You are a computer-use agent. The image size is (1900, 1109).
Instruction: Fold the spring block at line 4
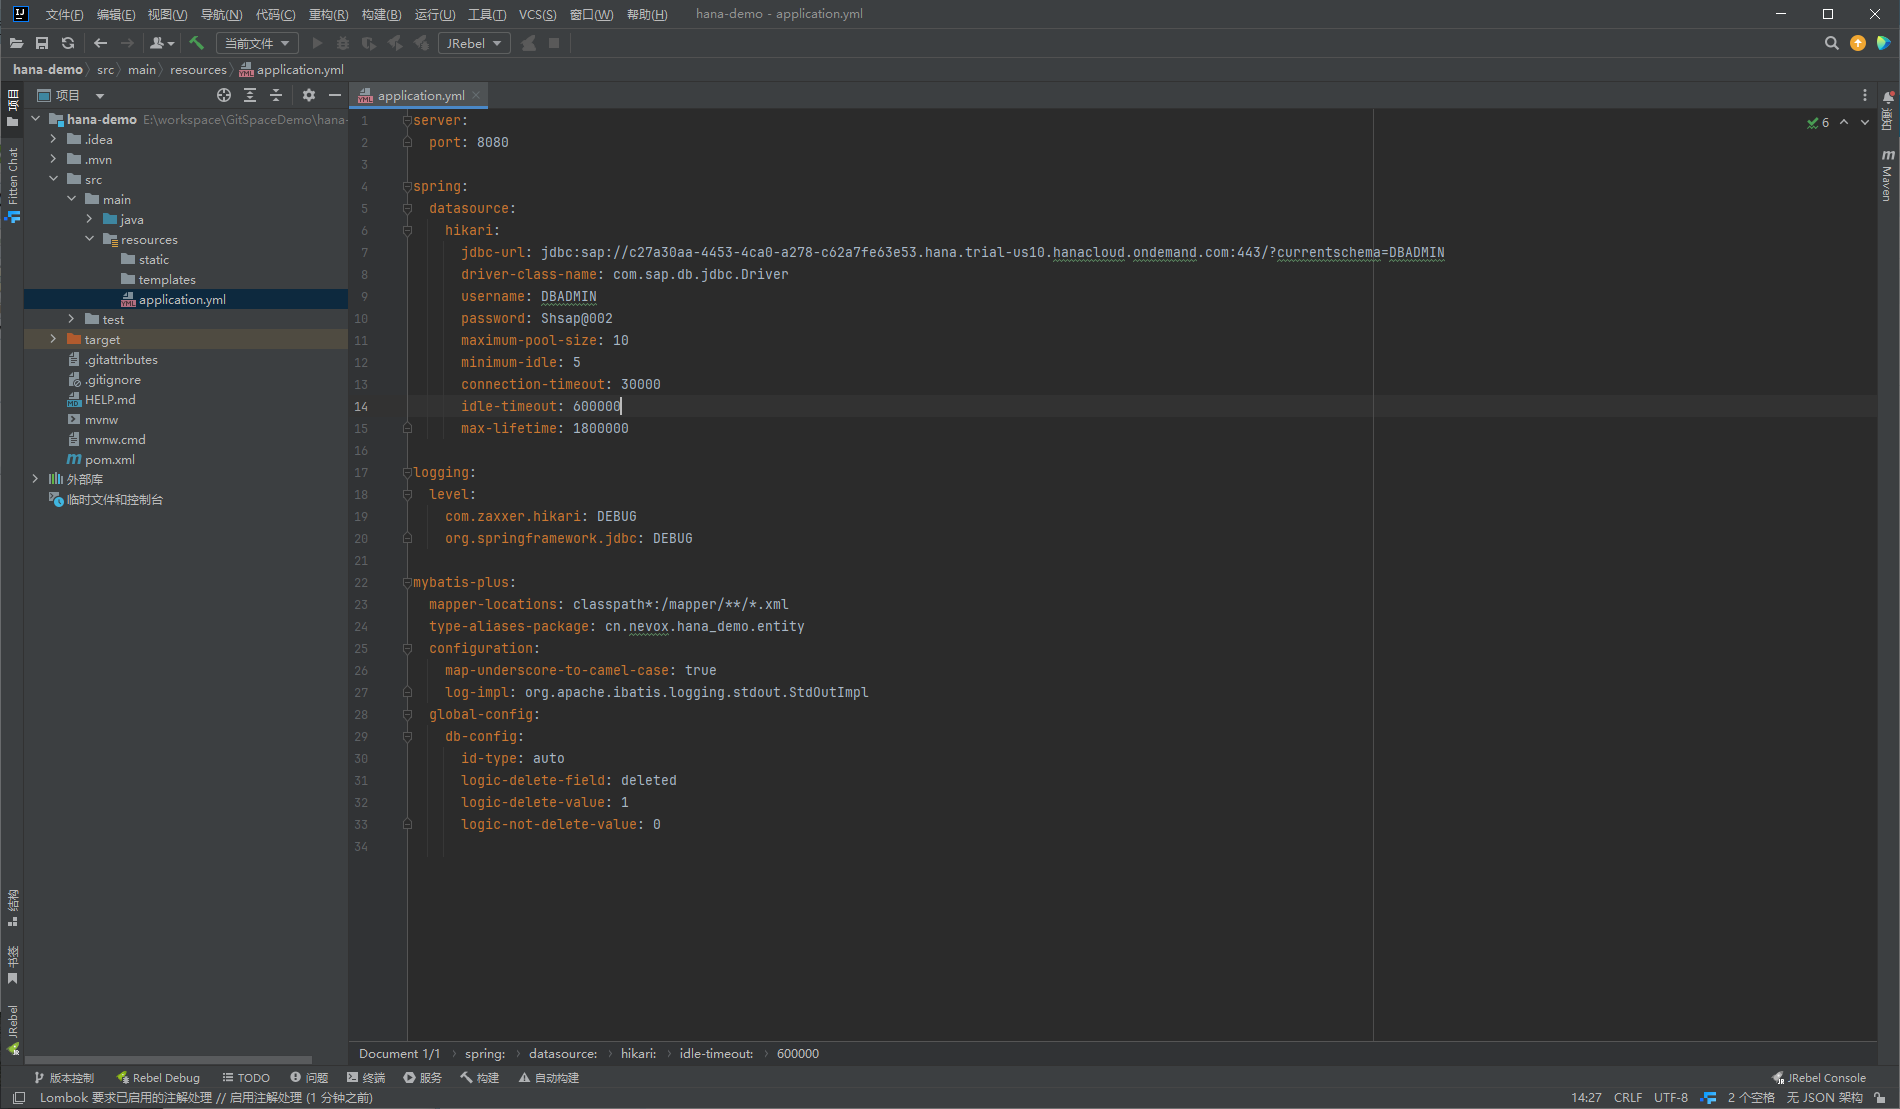click(407, 186)
